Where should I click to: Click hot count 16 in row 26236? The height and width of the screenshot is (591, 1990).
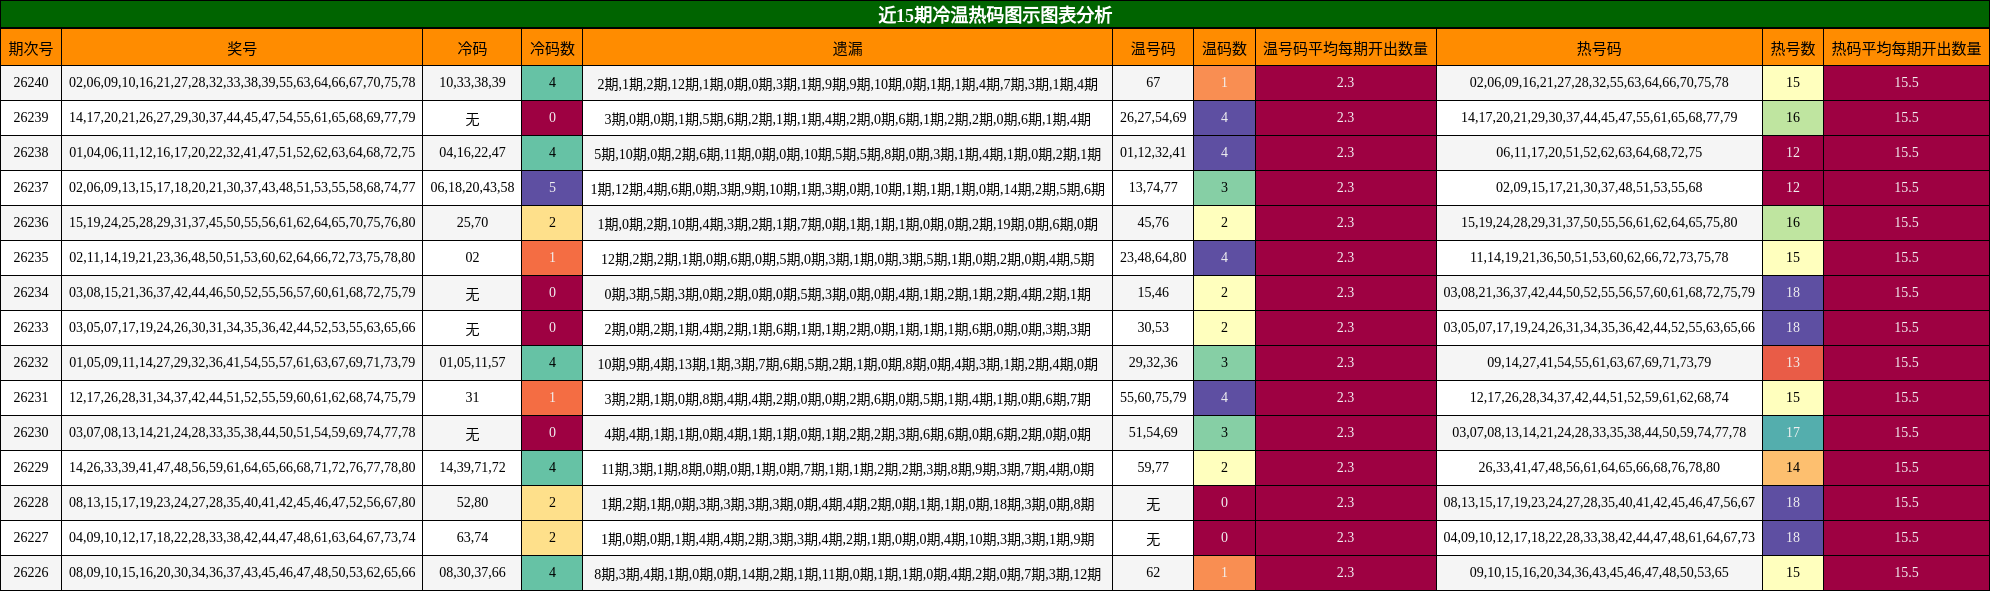[1793, 223]
